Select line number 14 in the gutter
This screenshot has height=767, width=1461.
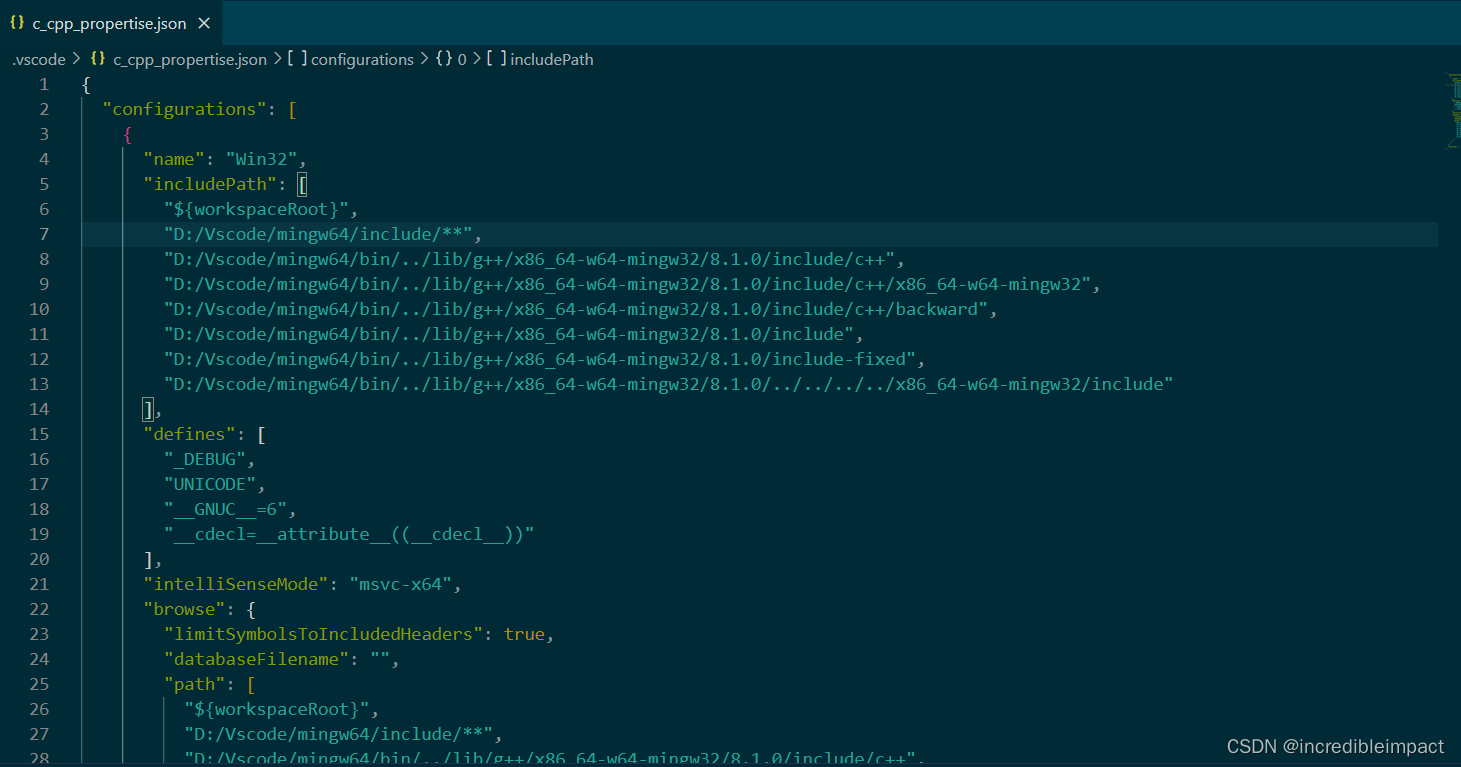39,409
